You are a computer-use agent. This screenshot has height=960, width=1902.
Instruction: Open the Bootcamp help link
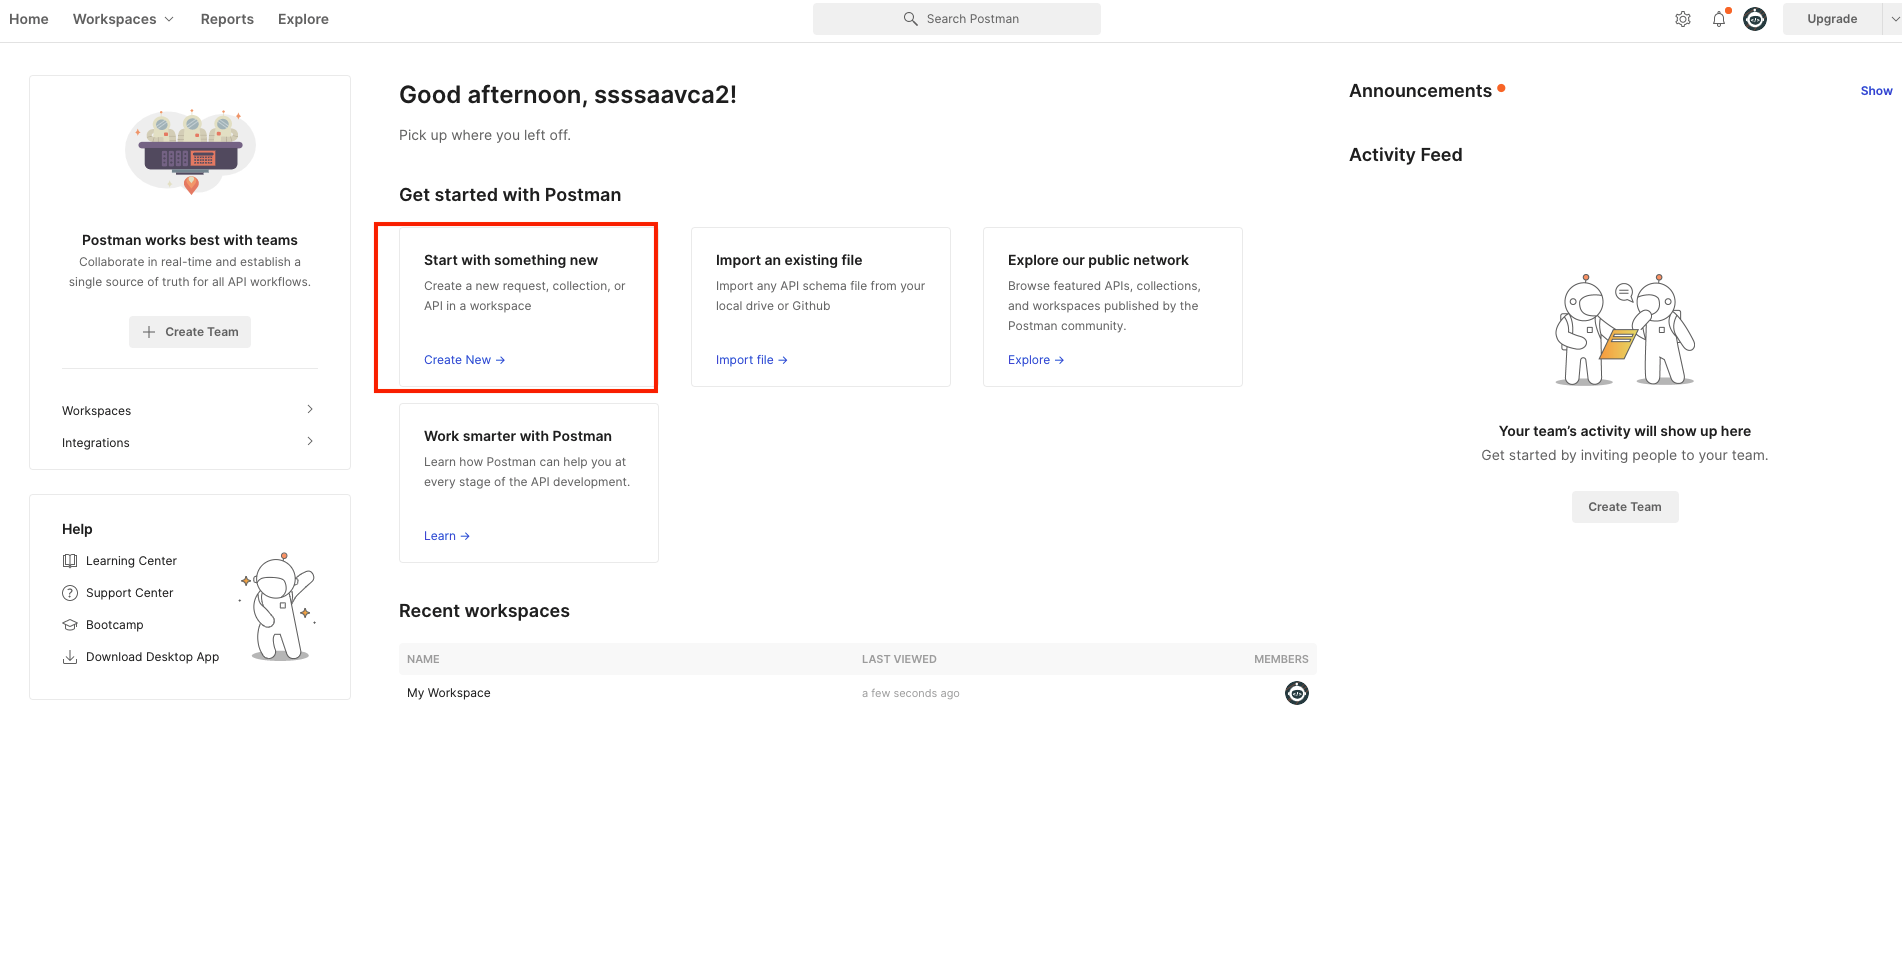tap(115, 625)
